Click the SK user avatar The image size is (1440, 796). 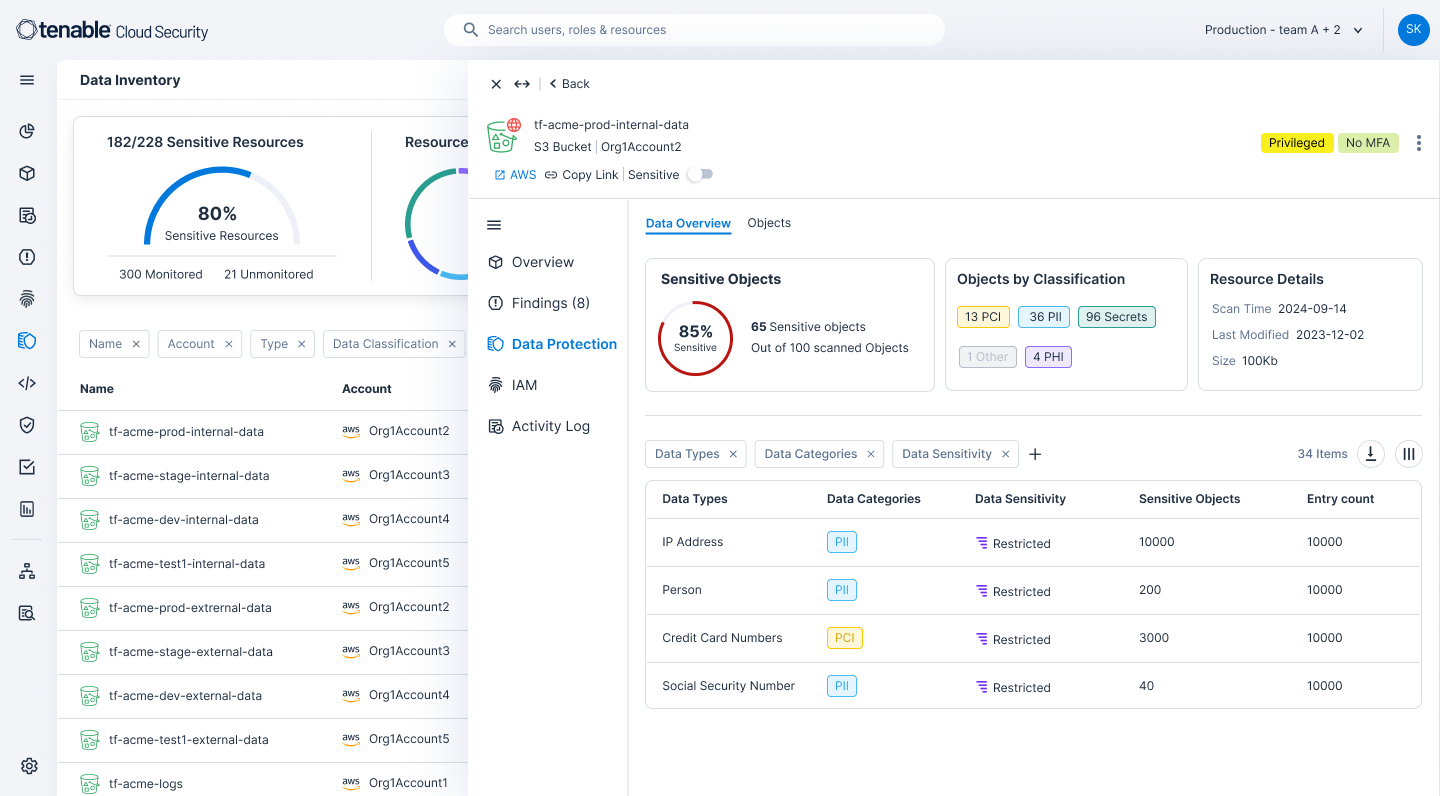coord(1413,30)
